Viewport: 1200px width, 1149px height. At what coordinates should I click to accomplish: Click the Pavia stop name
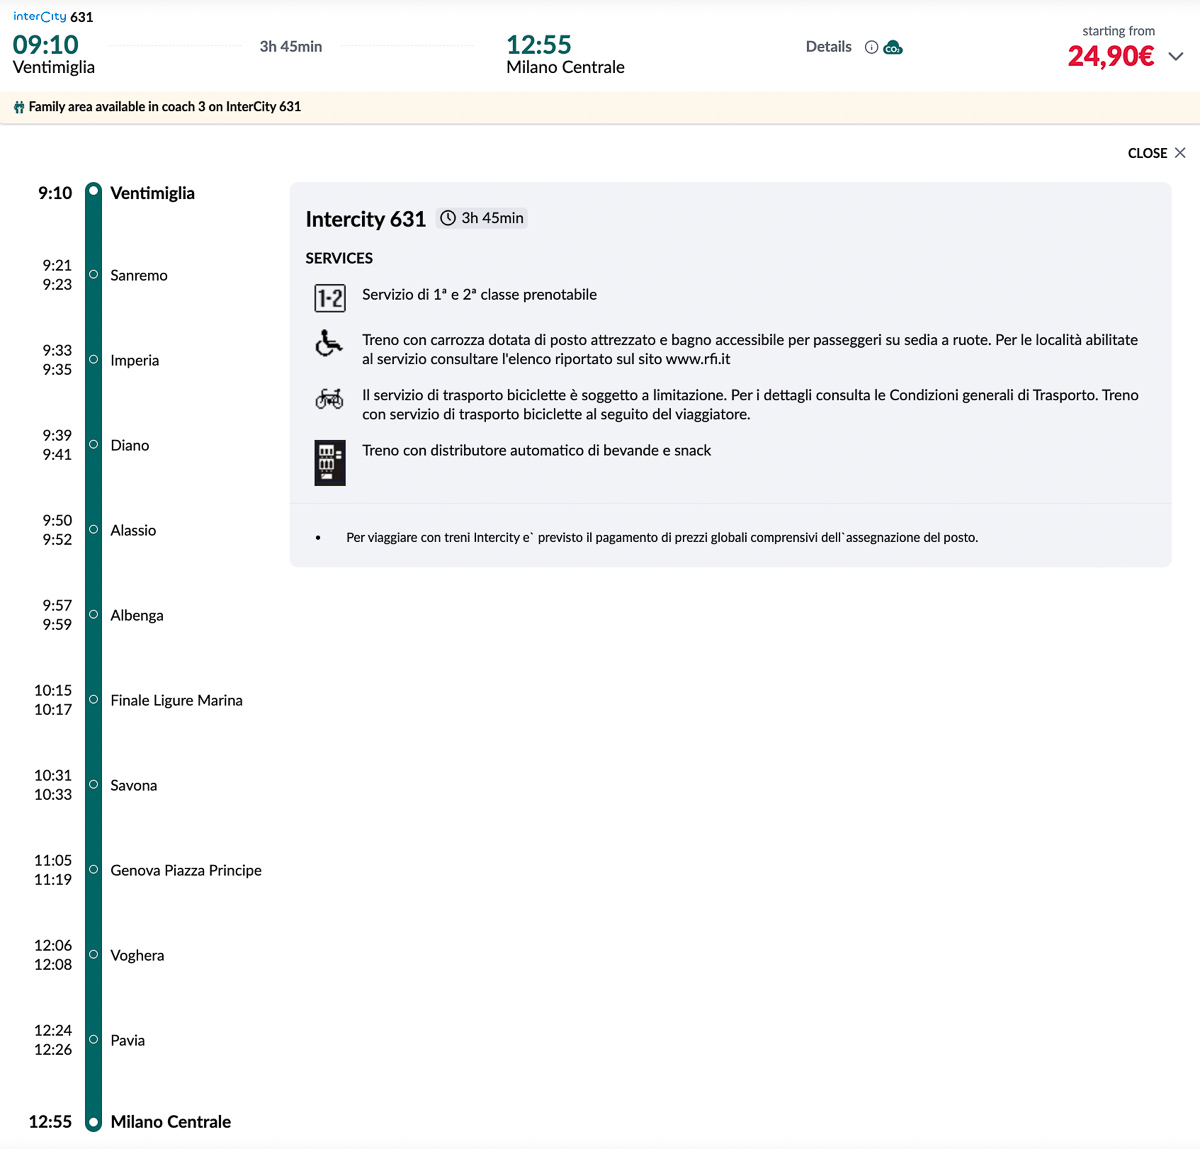(x=128, y=1040)
